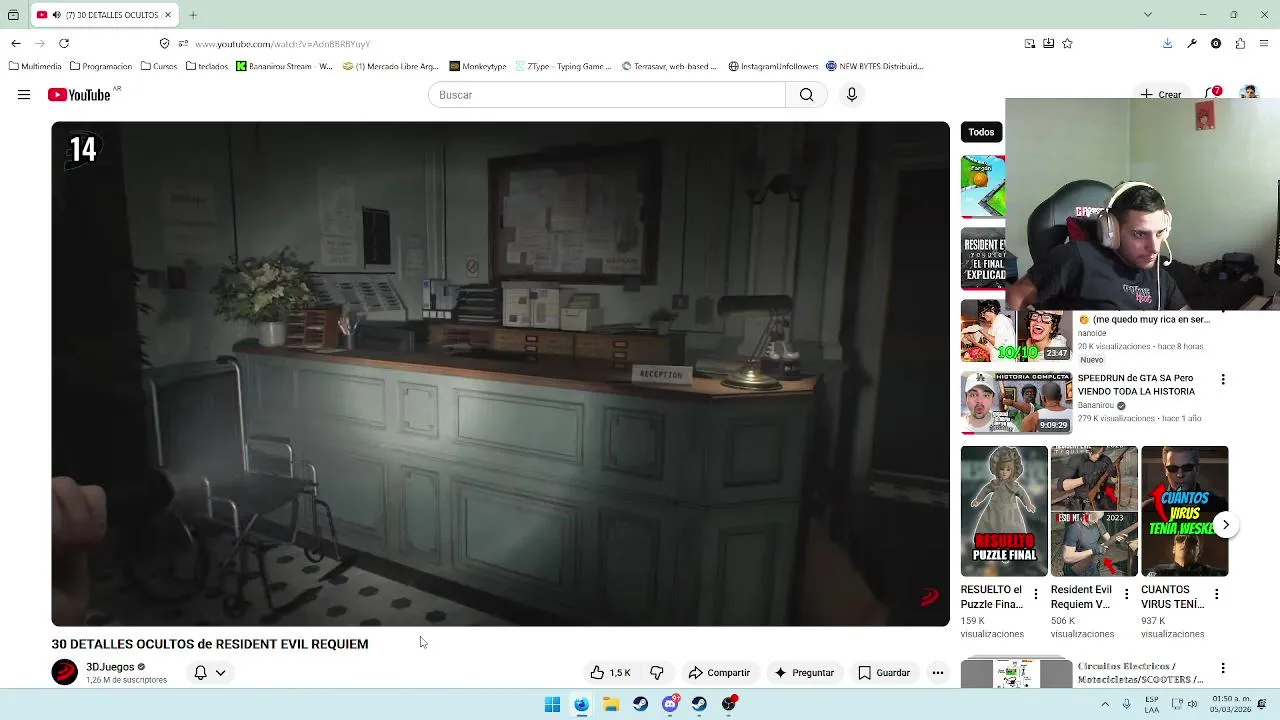Image resolution: width=1280 pixels, height=720 pixels.
Task: Open the CUANTOS VIRUS TENIA short
Action: tap(1184, 511)
